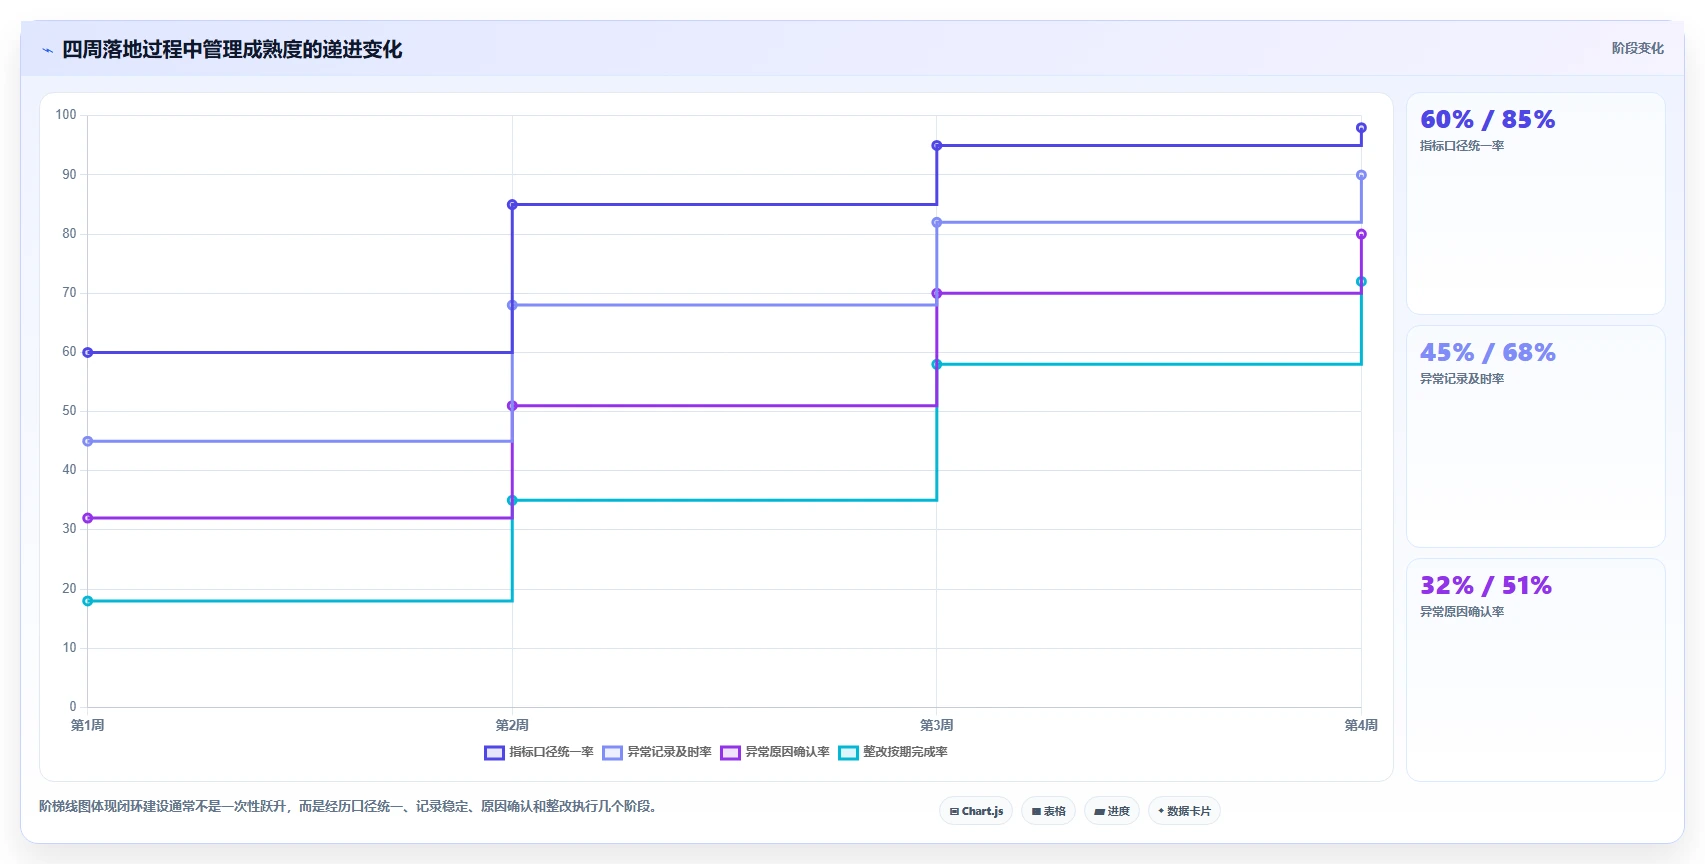Click the icon beside the 四周落地过程 title
This screenshot has width=1705, height=864.
pos(47,50)
